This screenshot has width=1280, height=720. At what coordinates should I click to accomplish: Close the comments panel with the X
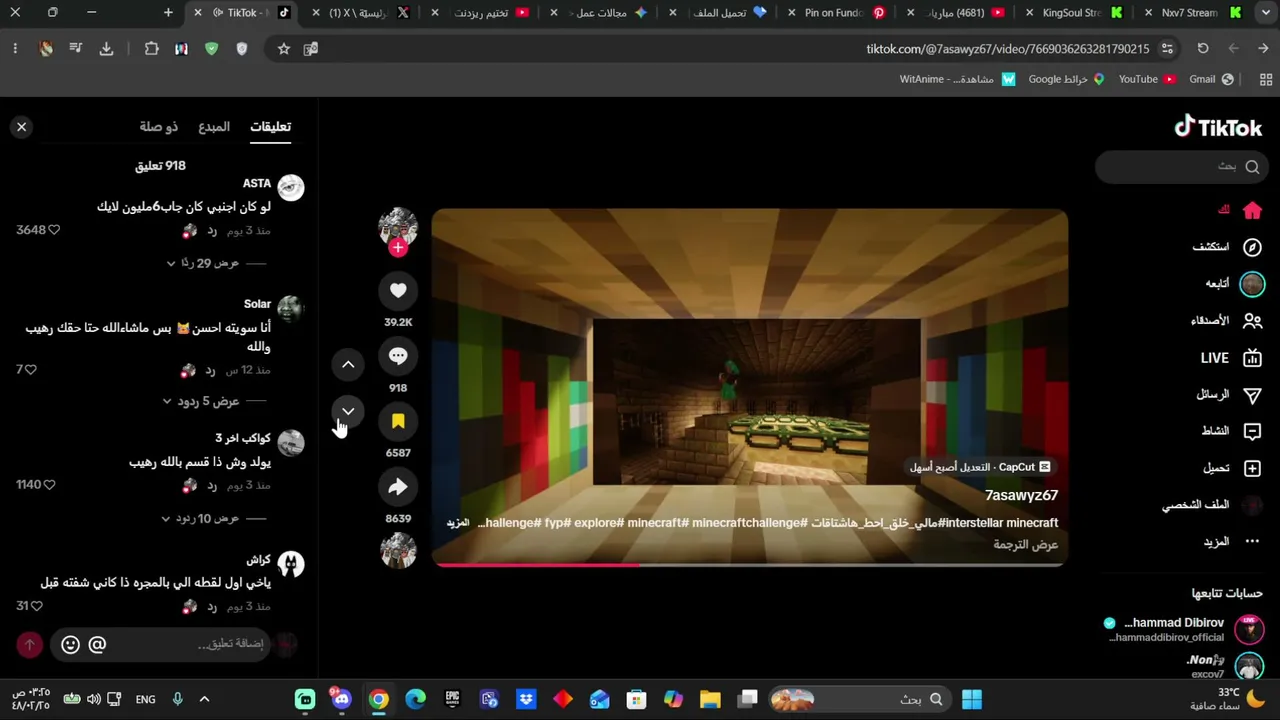click(x=21, y=127)
